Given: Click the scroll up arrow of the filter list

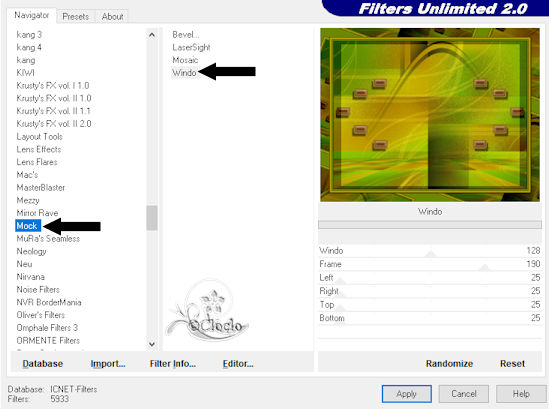Looking at the screenshot, I should coord(152,35).
